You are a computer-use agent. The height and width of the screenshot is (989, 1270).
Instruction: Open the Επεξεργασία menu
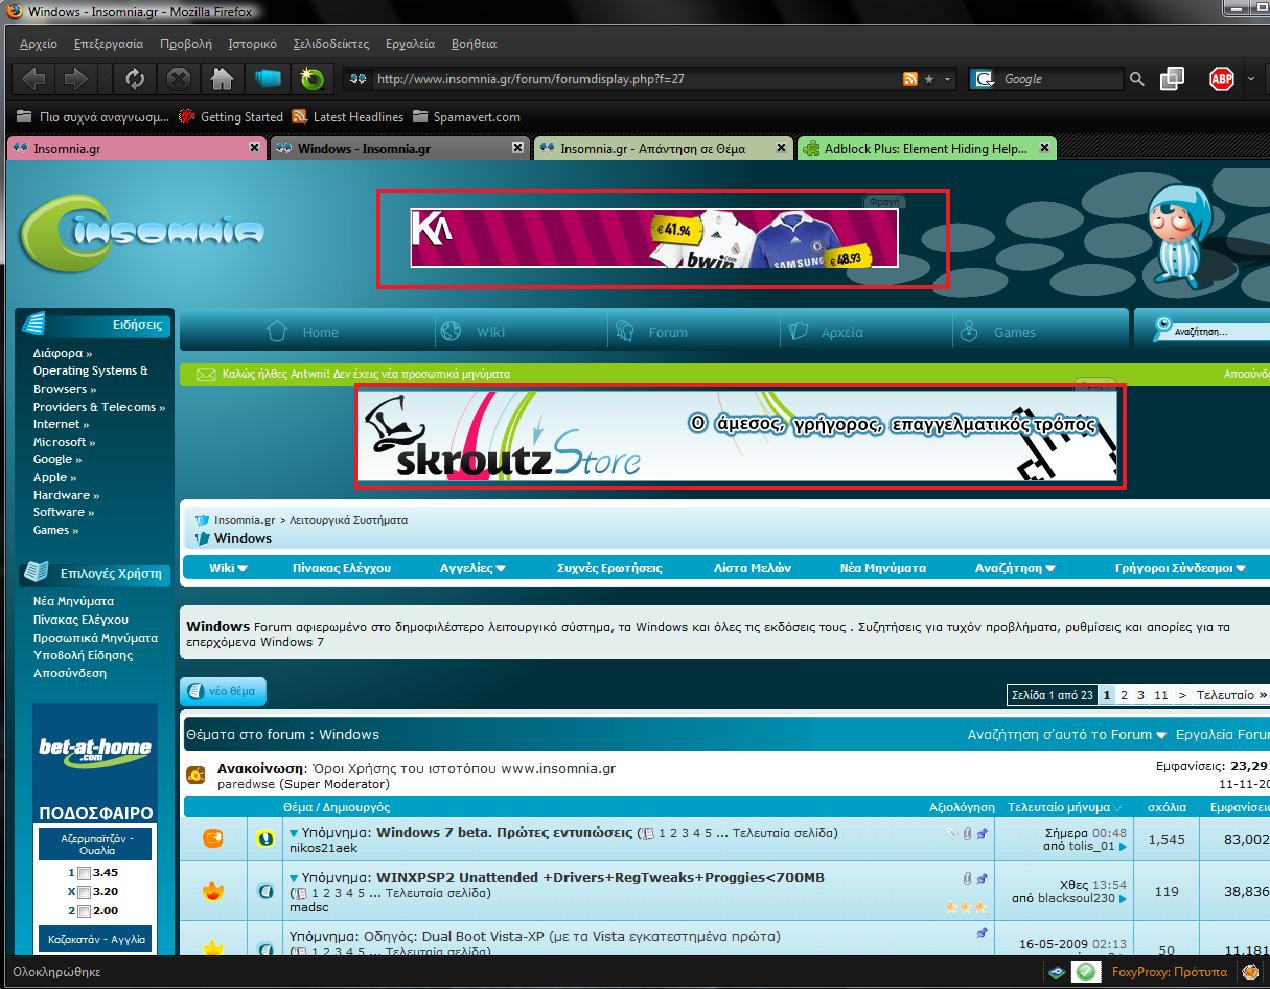(x=108, y=44)
